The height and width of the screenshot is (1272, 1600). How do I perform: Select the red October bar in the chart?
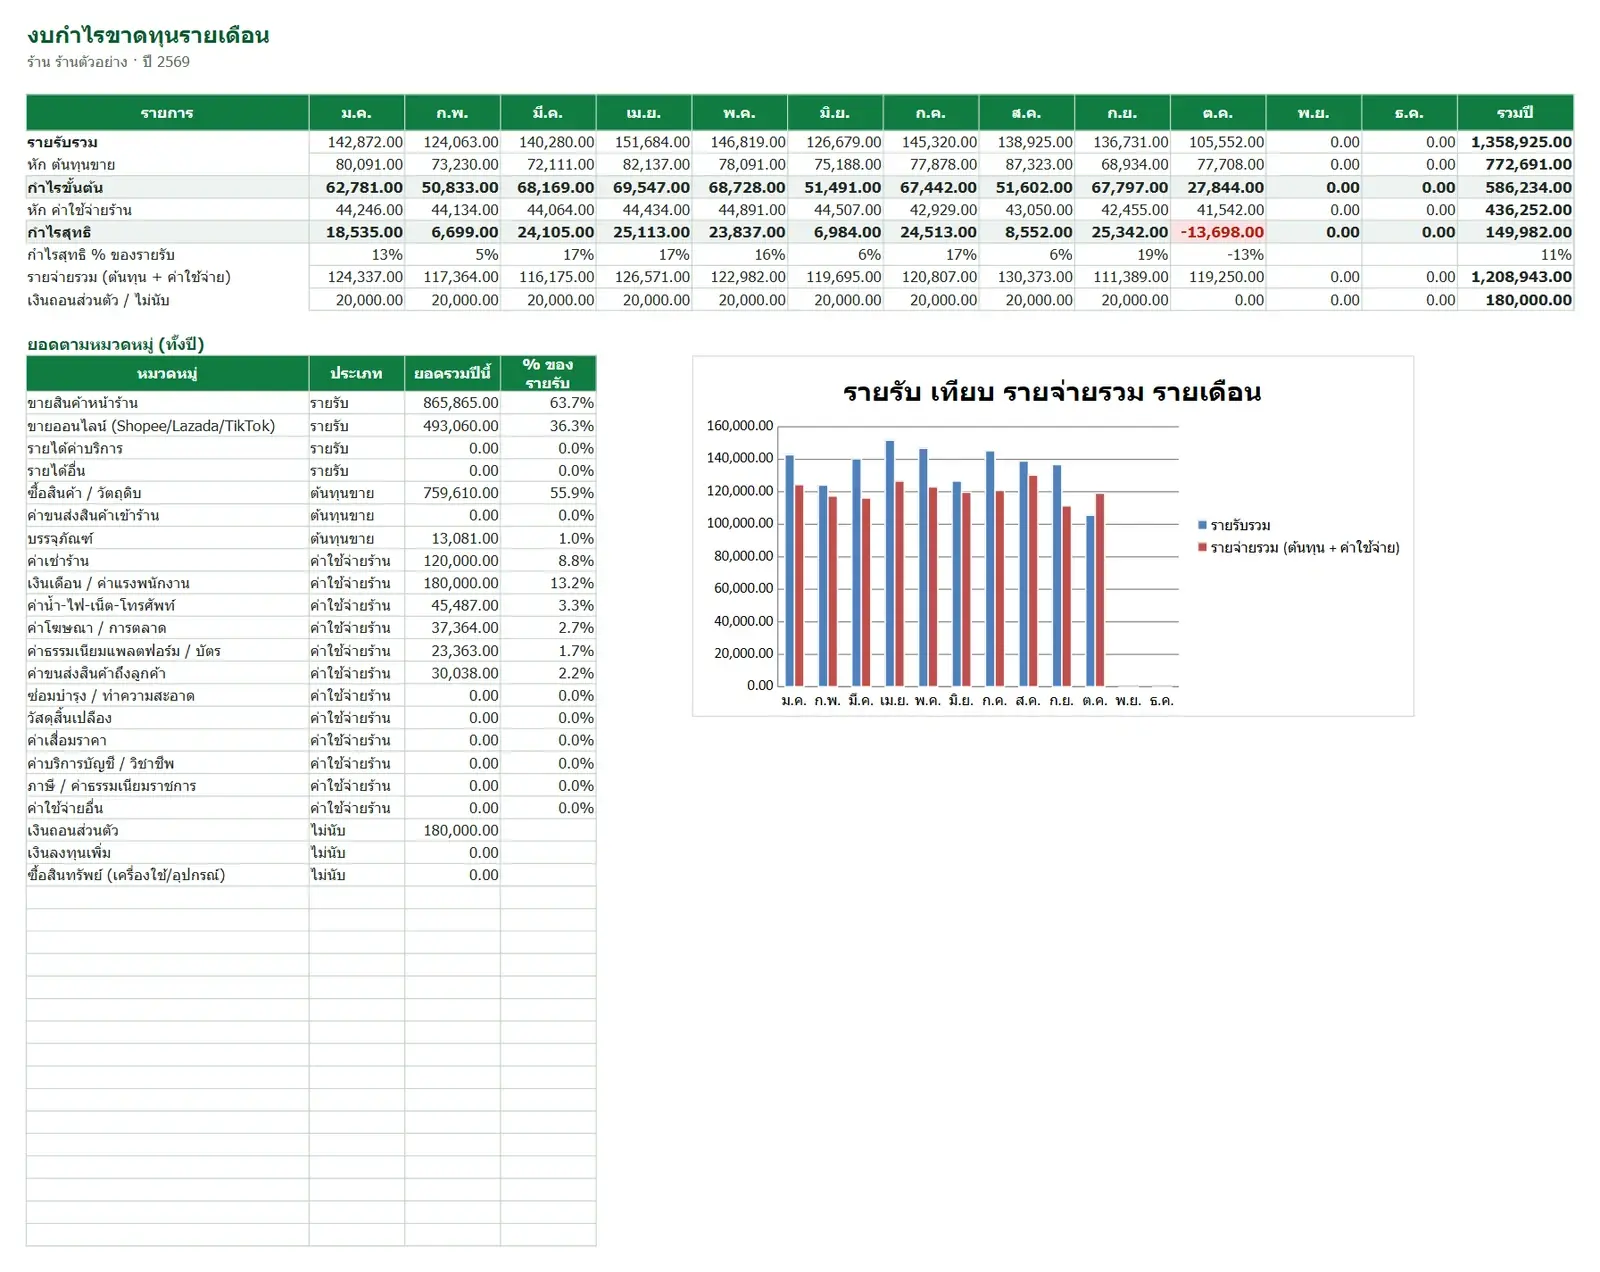coord(1100,590)
